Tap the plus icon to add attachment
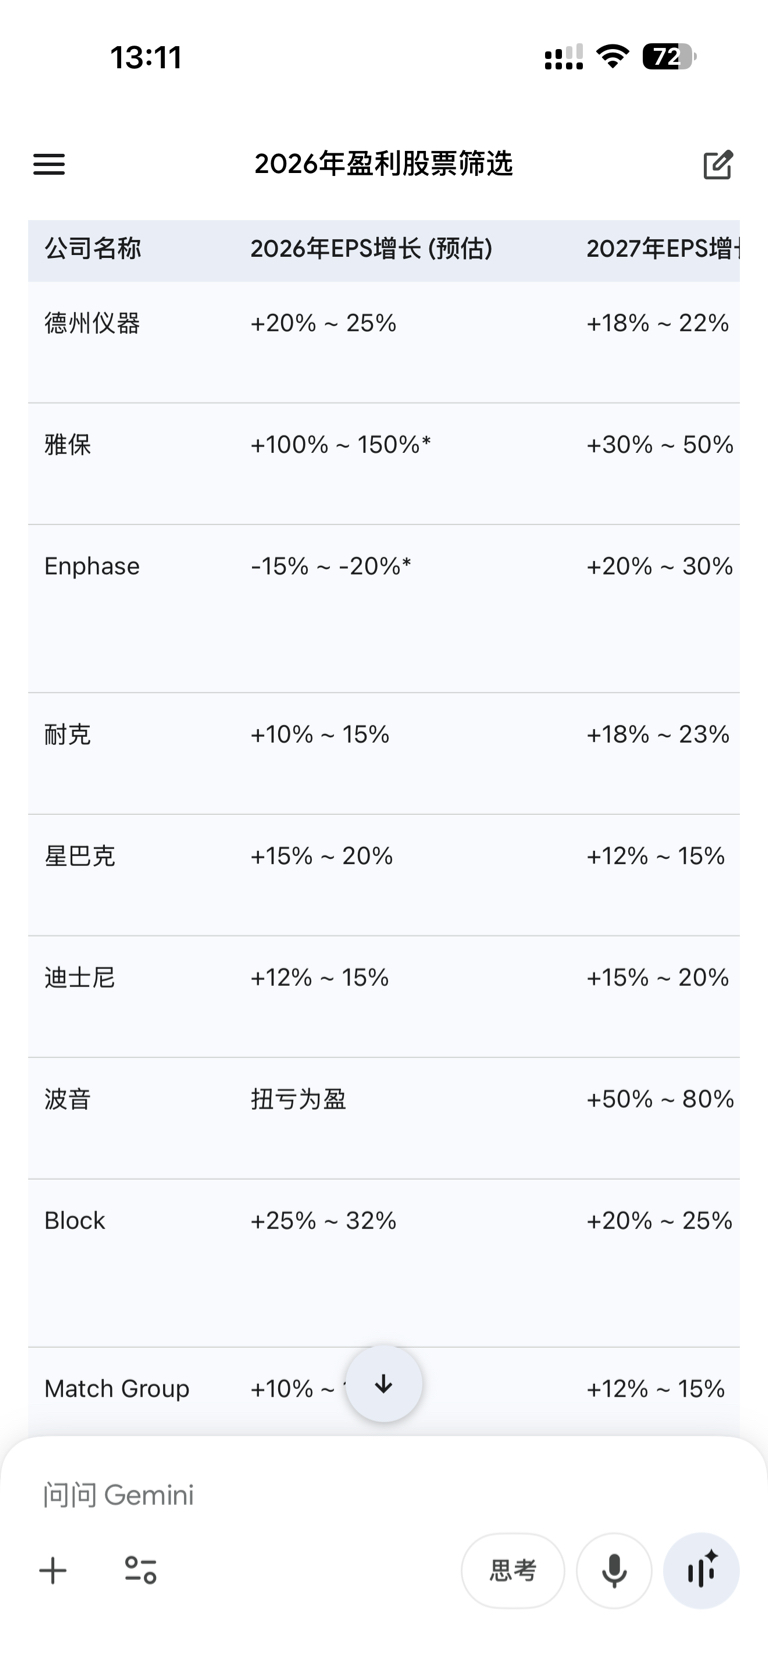Viewport: 768px width, 1669px height. click(x=53, y=1570)
